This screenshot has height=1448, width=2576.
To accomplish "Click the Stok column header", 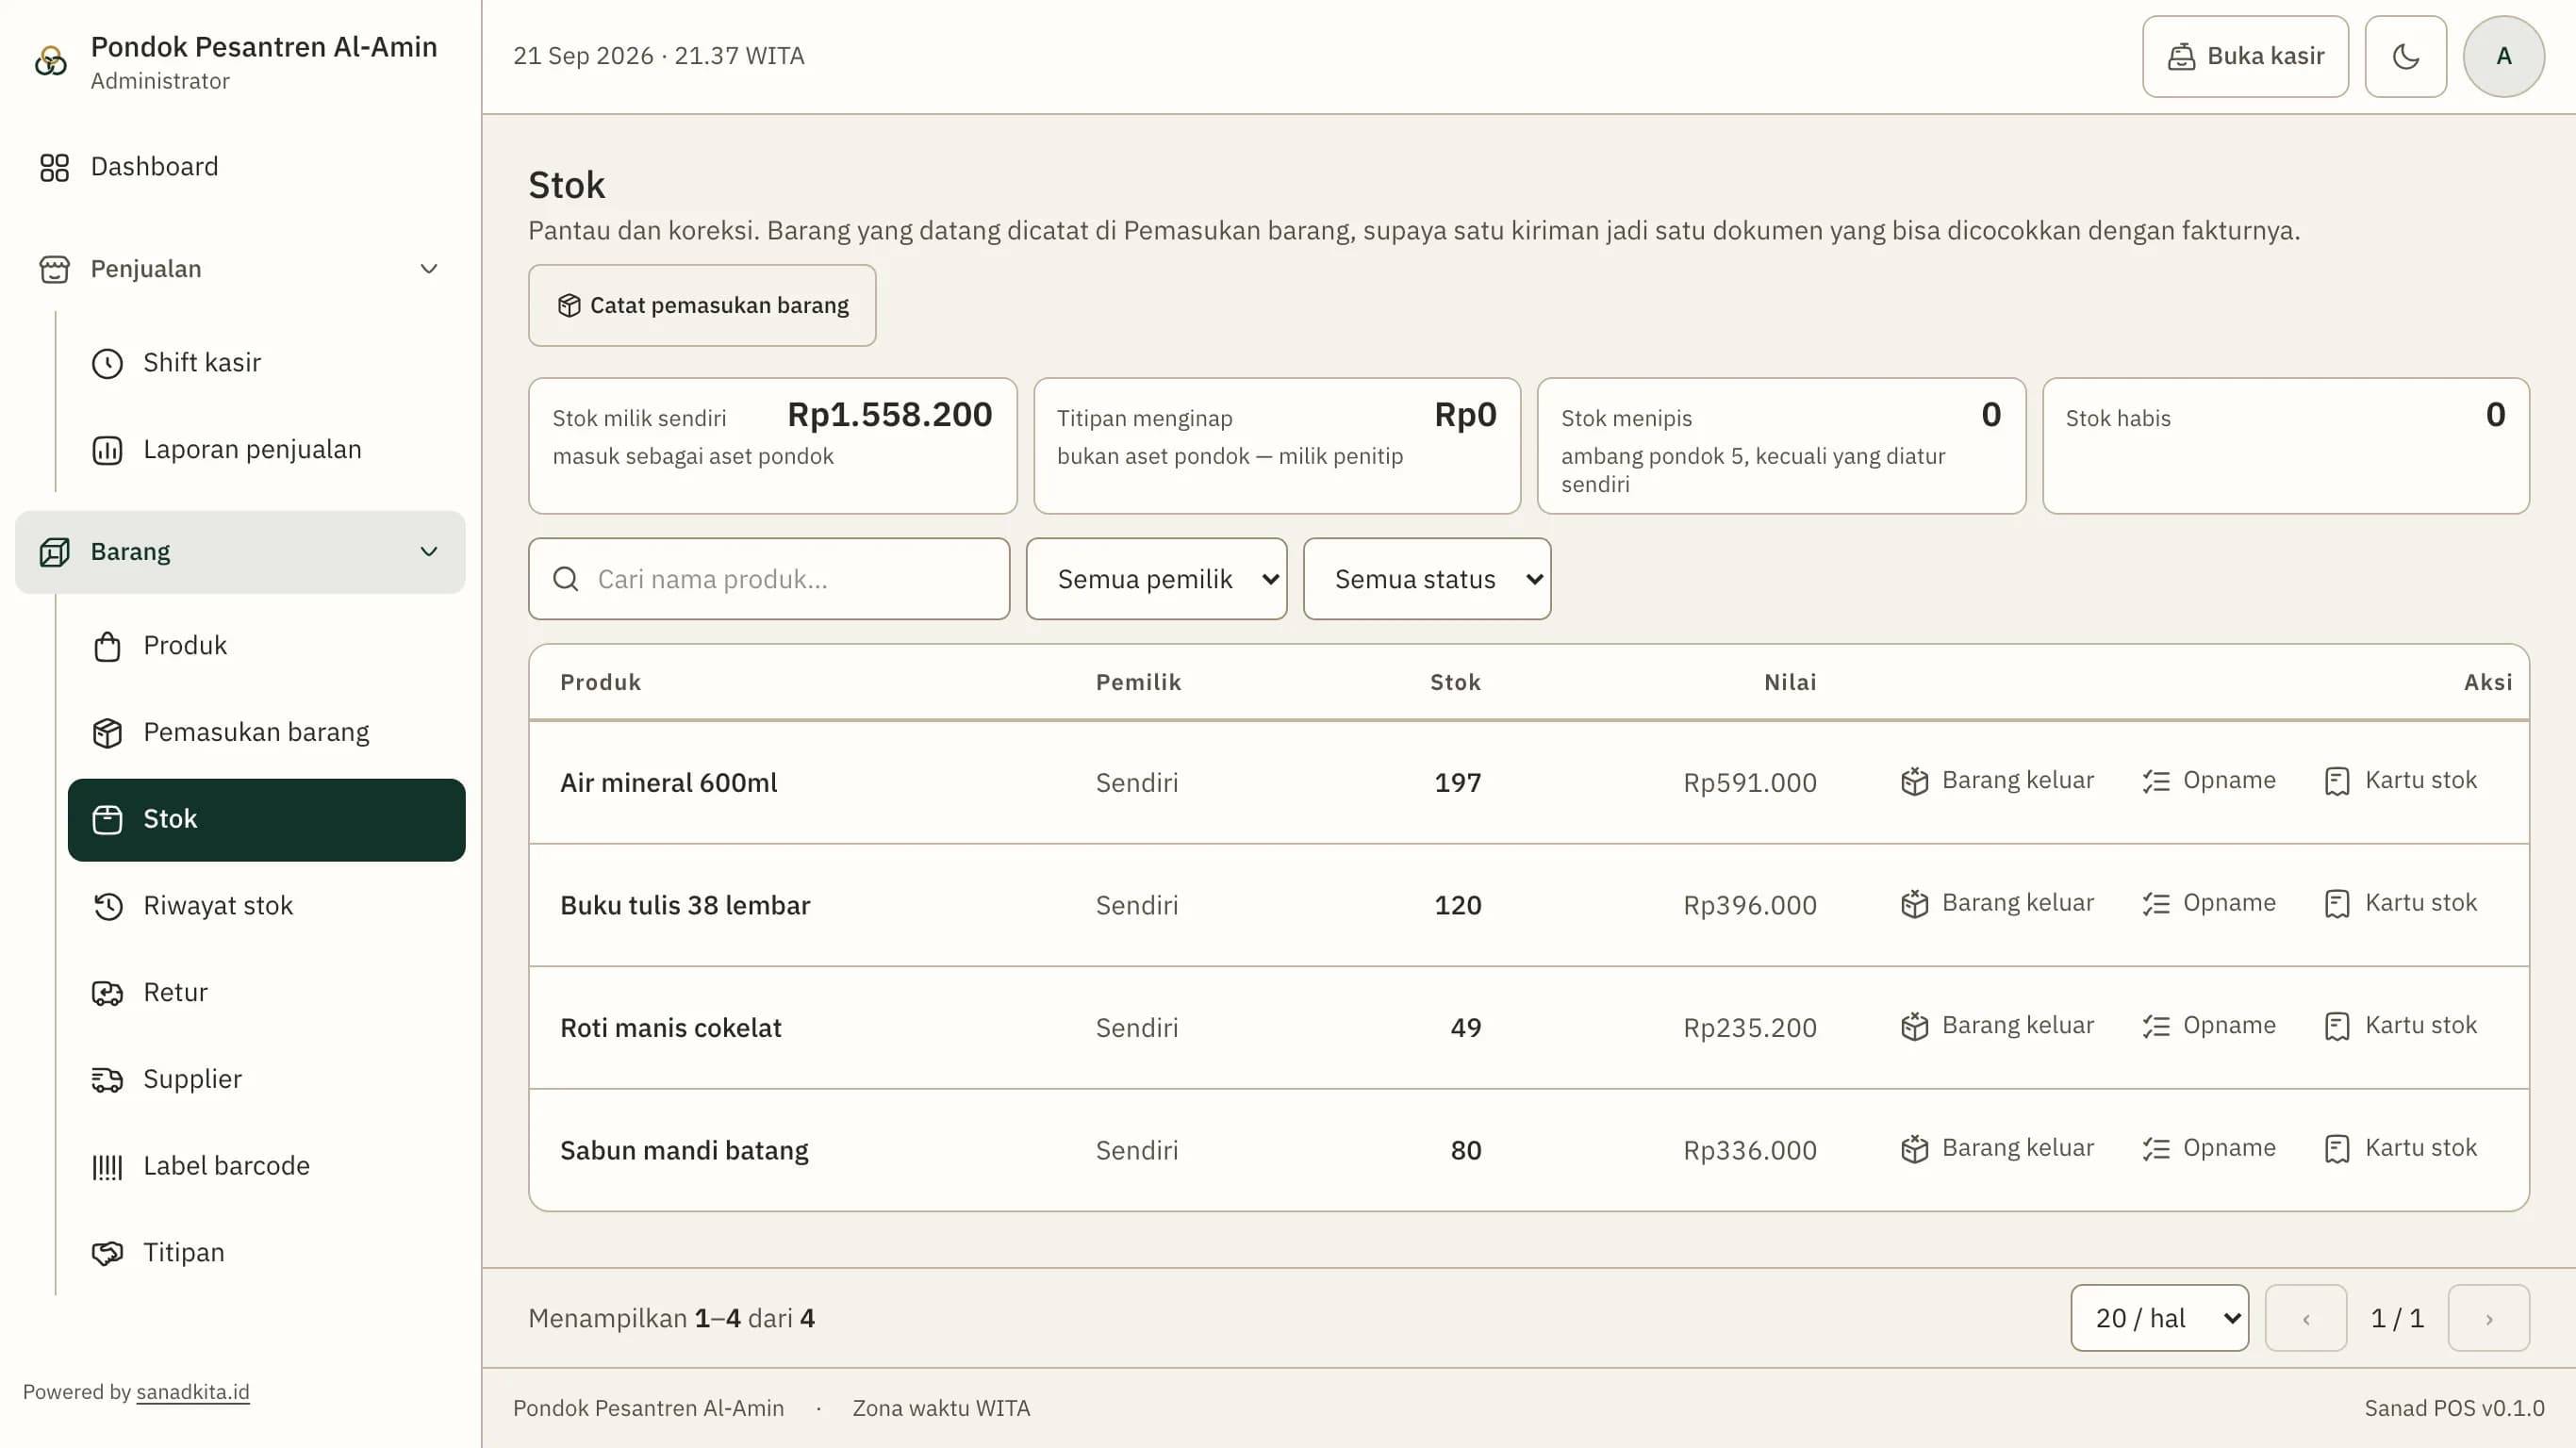I will pos(1455,683).
